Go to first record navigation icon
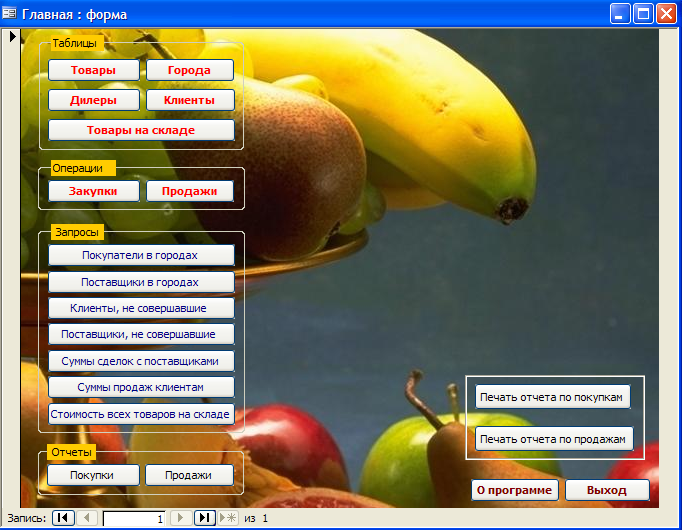Image resolution: width=682 pixels, height=530 pixels. click(63, 518)
